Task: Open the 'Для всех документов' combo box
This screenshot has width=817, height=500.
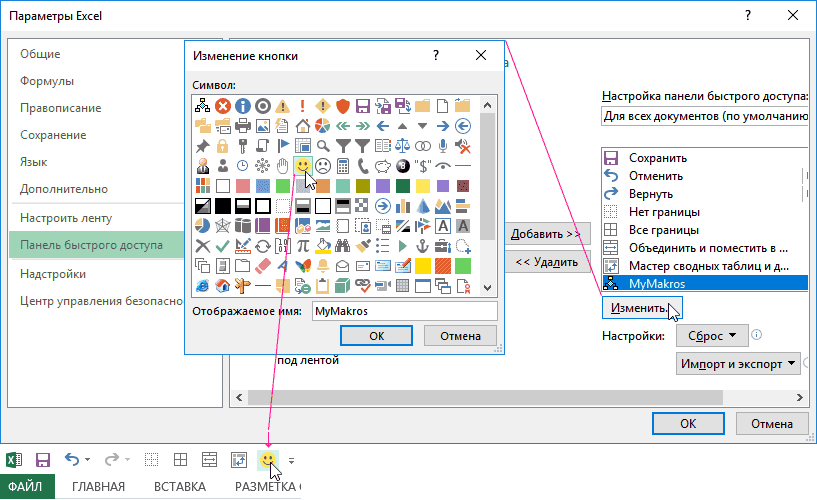Action: point(705,117)
